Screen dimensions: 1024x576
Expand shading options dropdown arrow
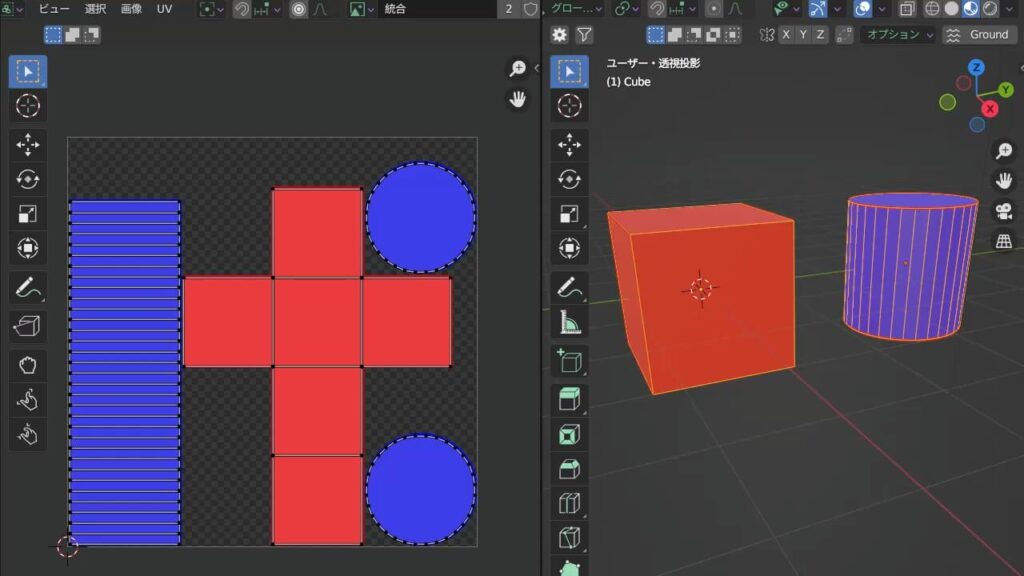pyautogui.click(x=1009, y=9)
